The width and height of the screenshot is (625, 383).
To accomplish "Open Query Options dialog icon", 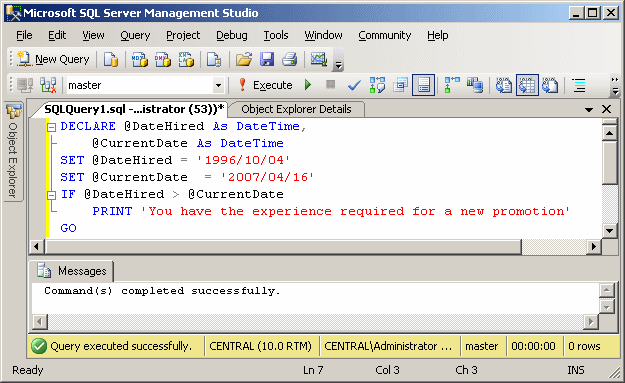I will click(400, 85).
